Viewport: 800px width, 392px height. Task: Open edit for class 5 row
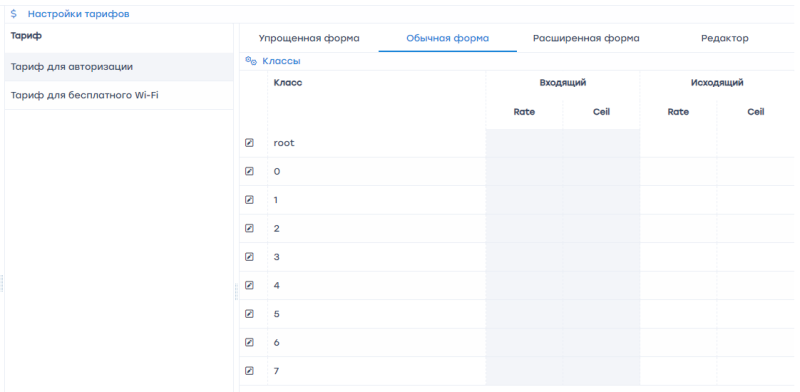(249, 314)
